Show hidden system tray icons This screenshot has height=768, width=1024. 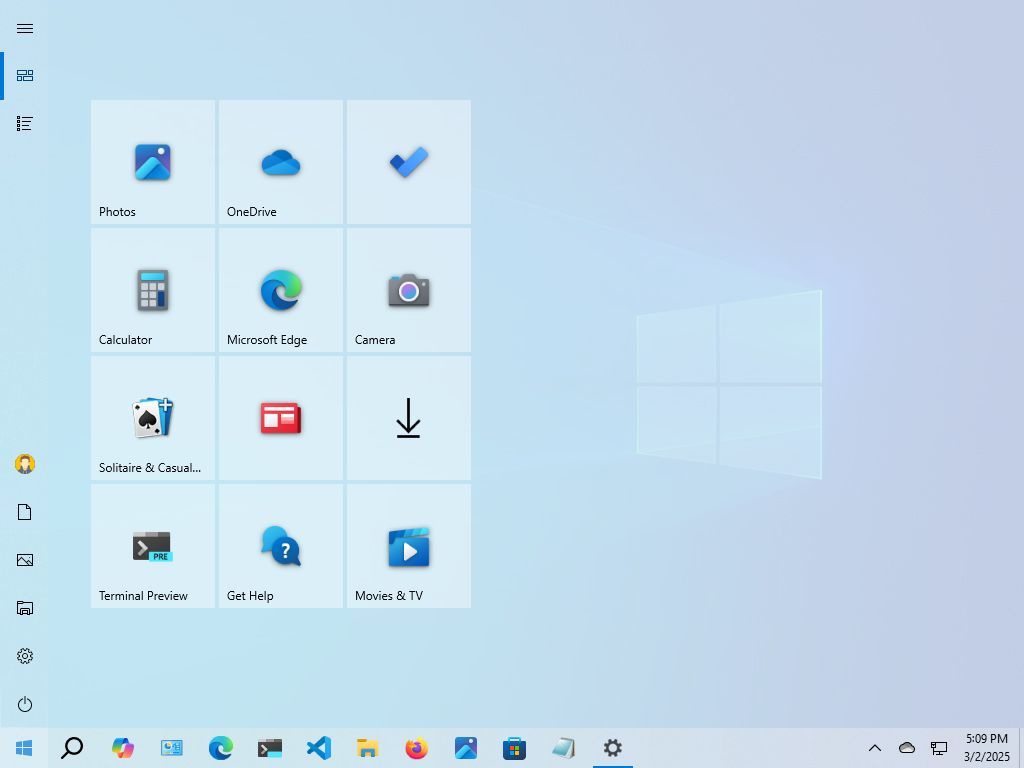[x=874, y=747]
